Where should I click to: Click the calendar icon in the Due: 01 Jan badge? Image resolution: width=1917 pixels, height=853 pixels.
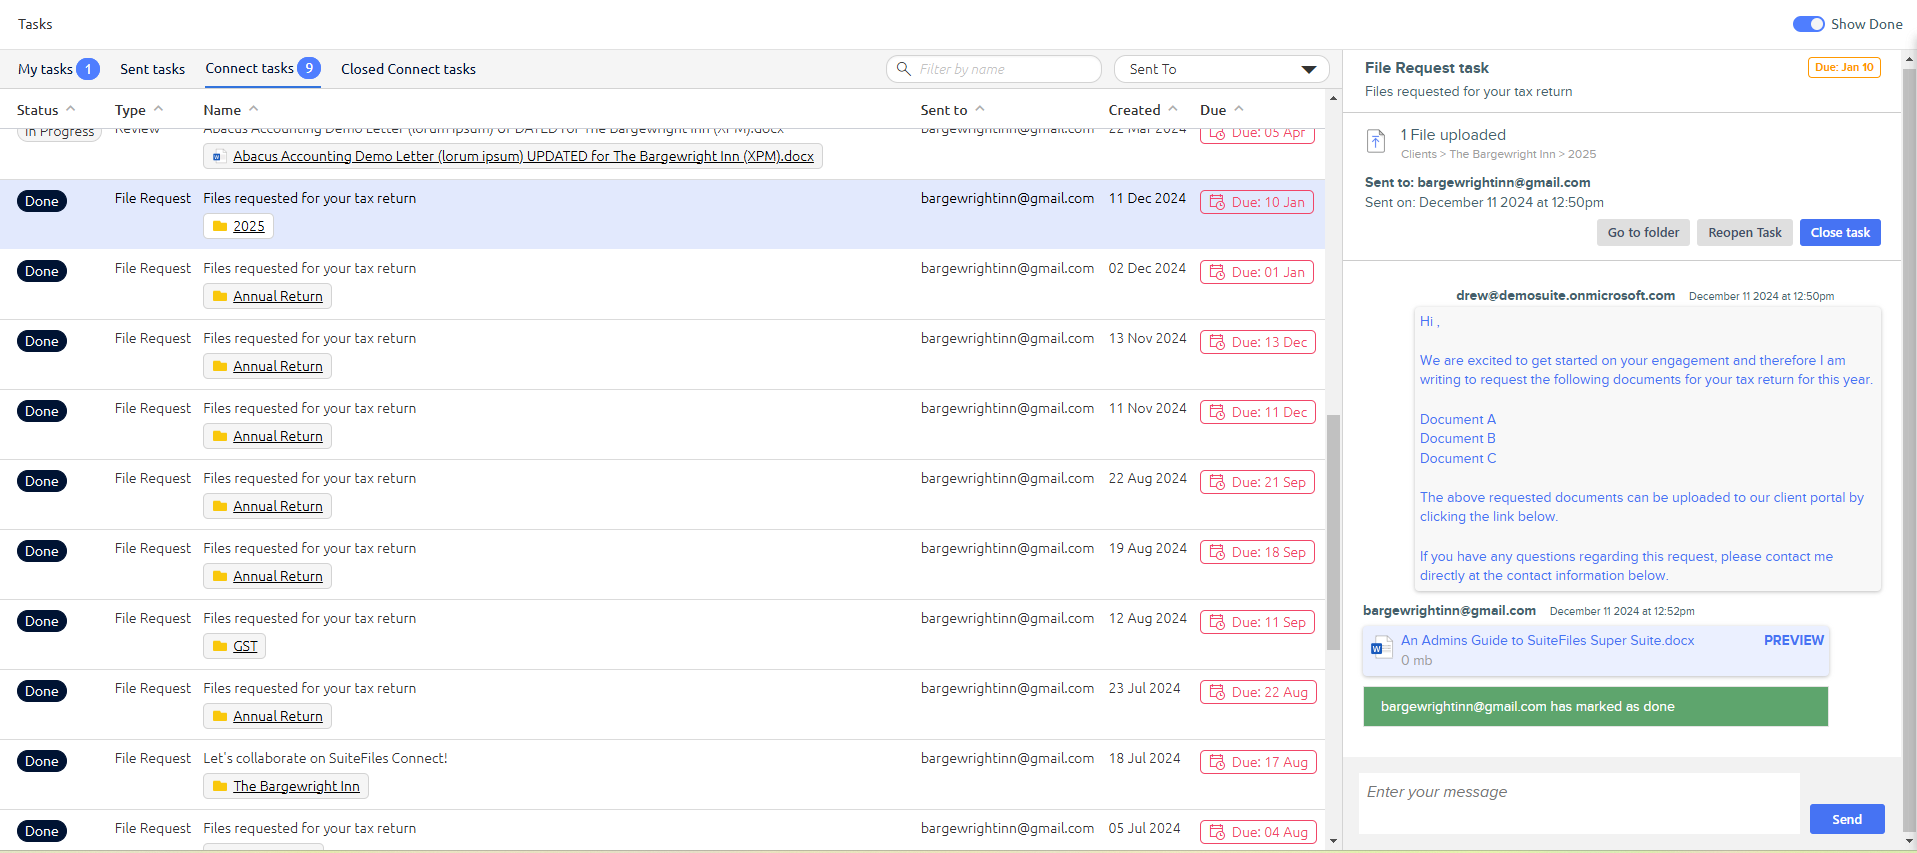(x=1217, y=272)
